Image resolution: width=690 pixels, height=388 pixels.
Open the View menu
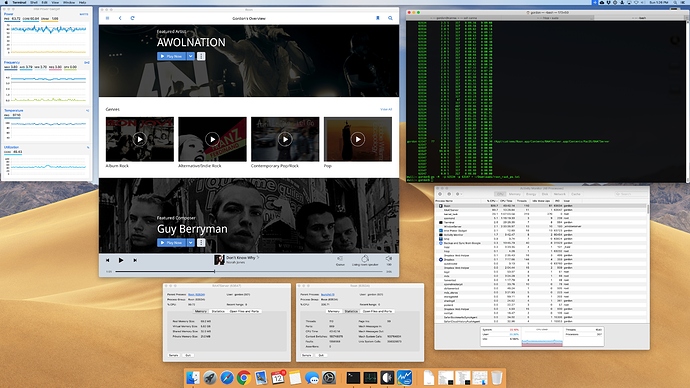click(x=55, y=2)
